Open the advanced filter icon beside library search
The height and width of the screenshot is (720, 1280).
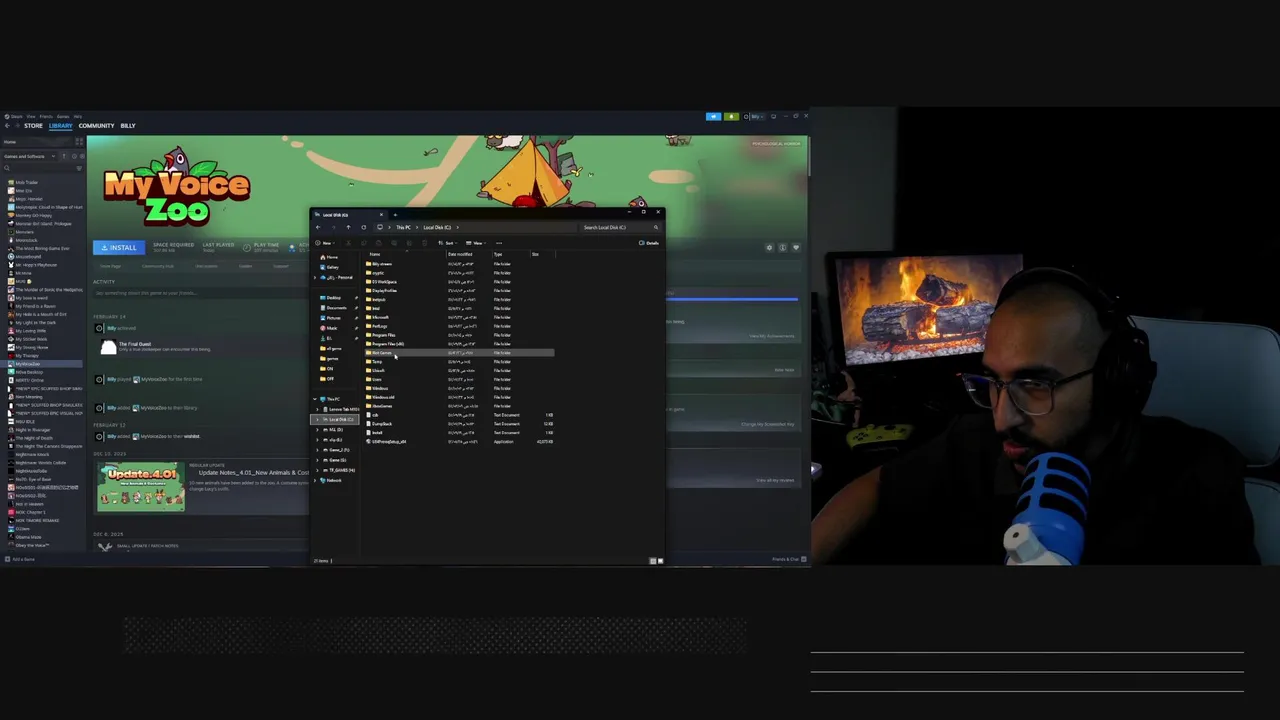pyautogui.click(x=79, y=168)
